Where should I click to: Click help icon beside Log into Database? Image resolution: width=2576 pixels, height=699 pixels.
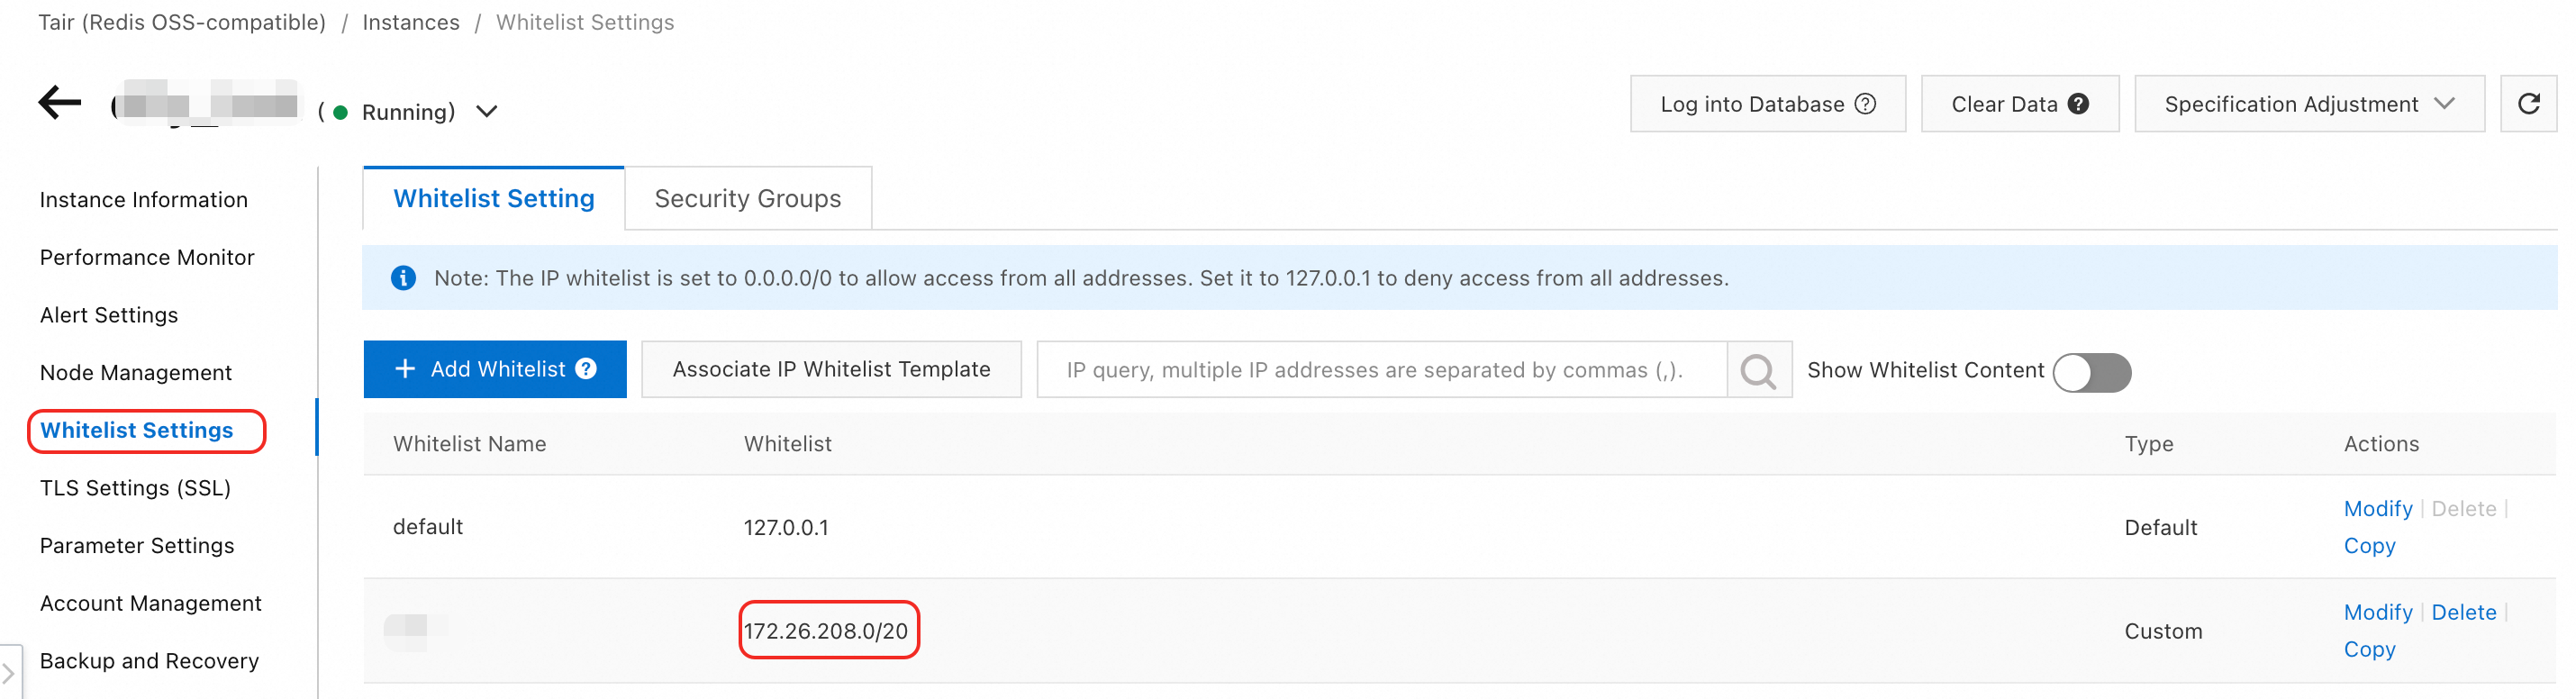click(1865, 104)
